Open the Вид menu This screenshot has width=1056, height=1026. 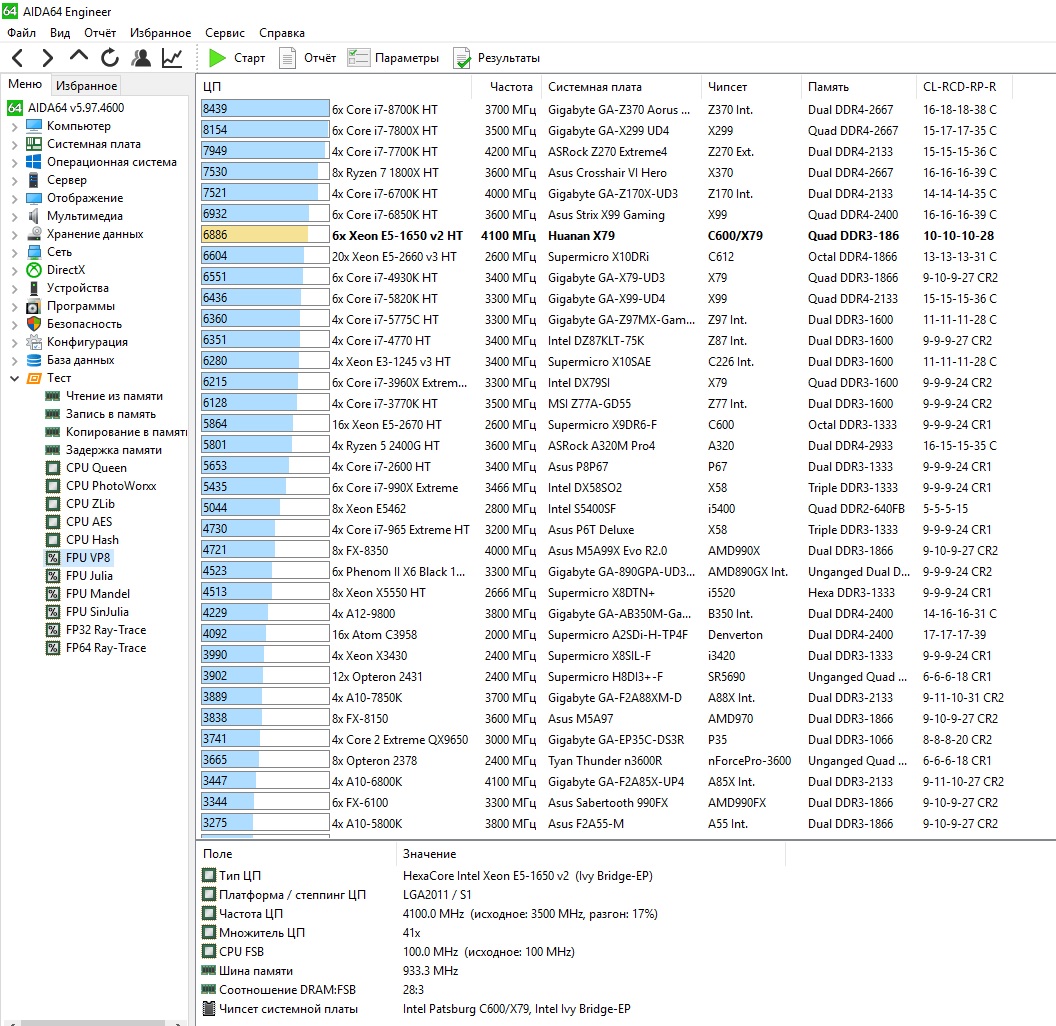pos(60,32)
